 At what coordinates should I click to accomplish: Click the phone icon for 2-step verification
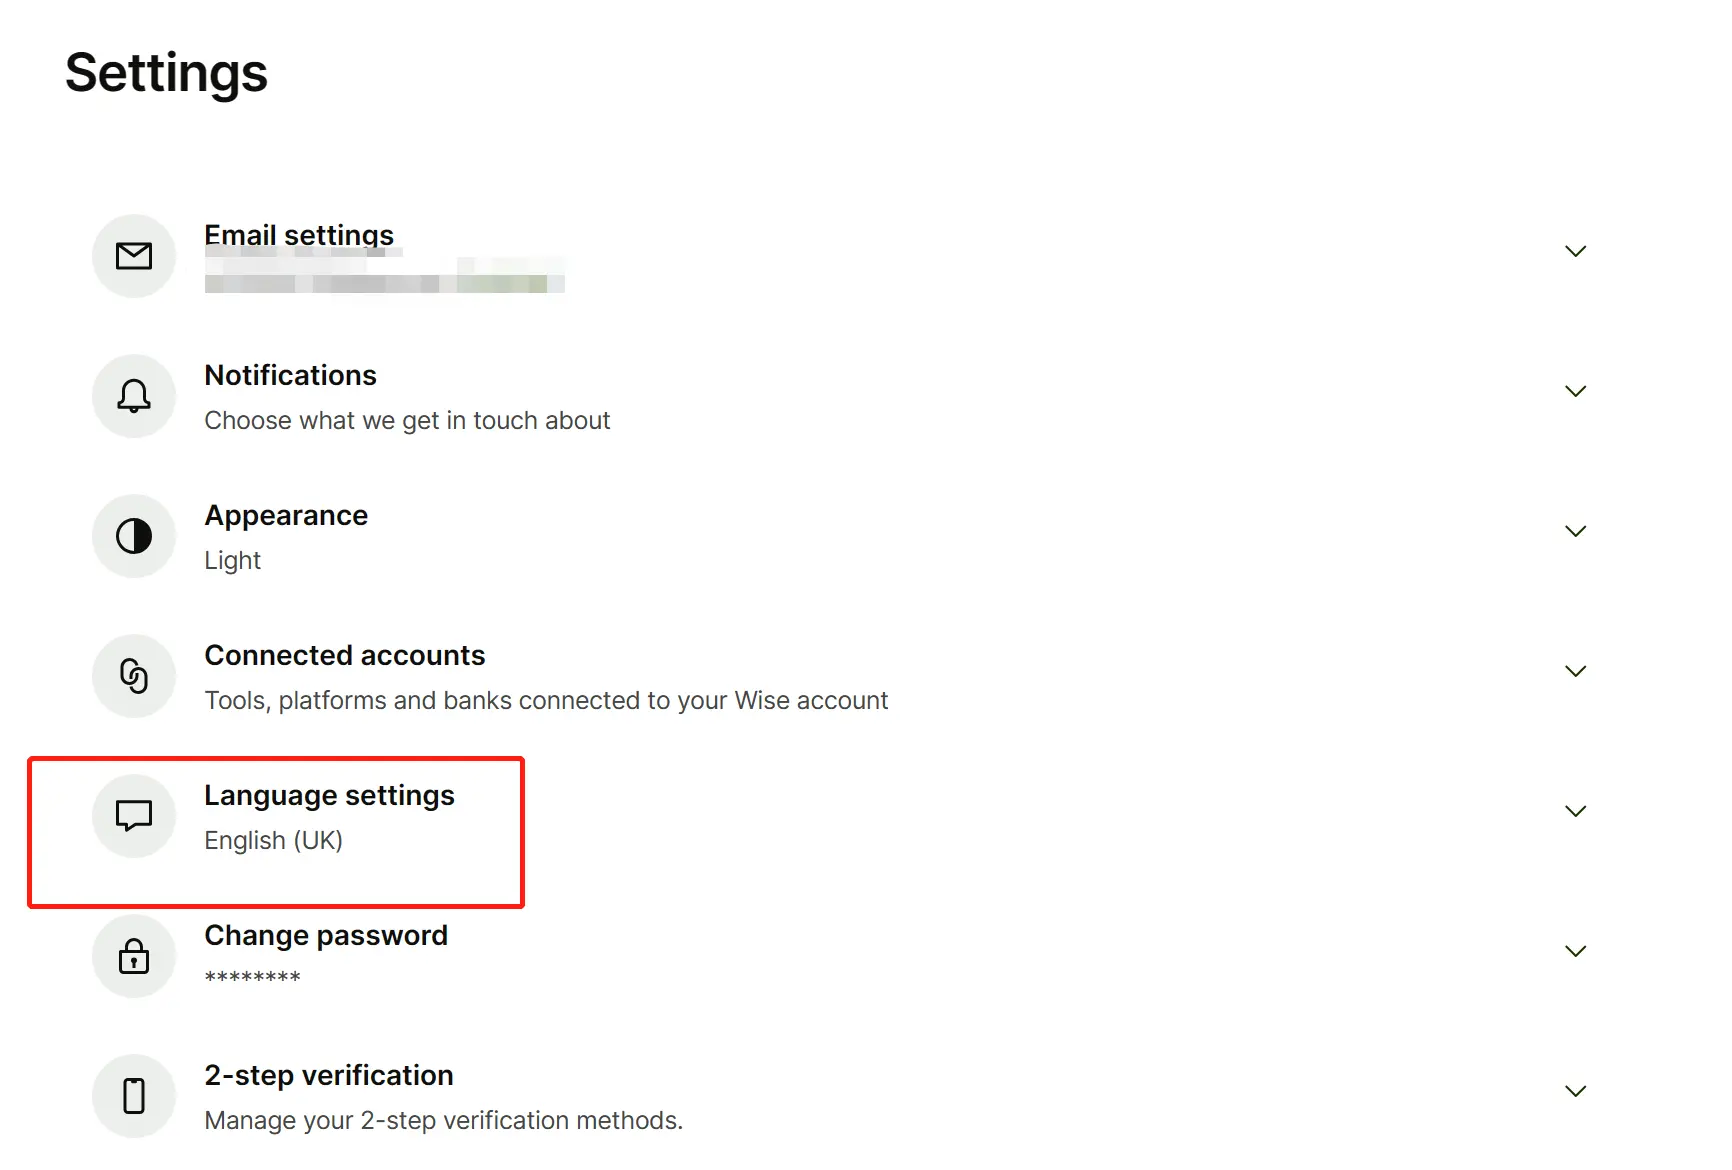pyautogui.click(x=134, y=1096)
